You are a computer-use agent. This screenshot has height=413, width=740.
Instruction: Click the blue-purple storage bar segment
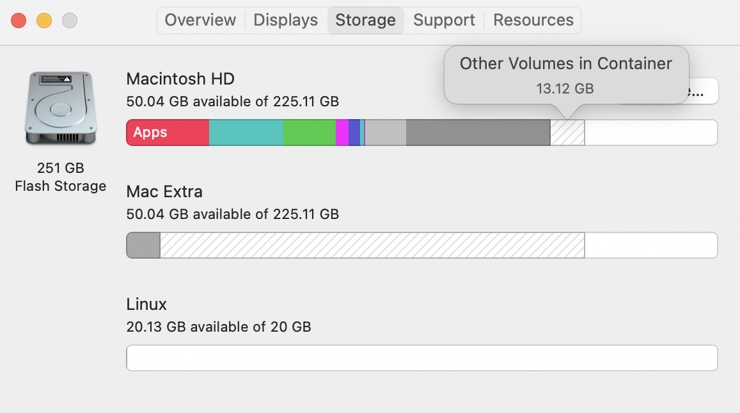pyautogui.click(x=354, y=133)
